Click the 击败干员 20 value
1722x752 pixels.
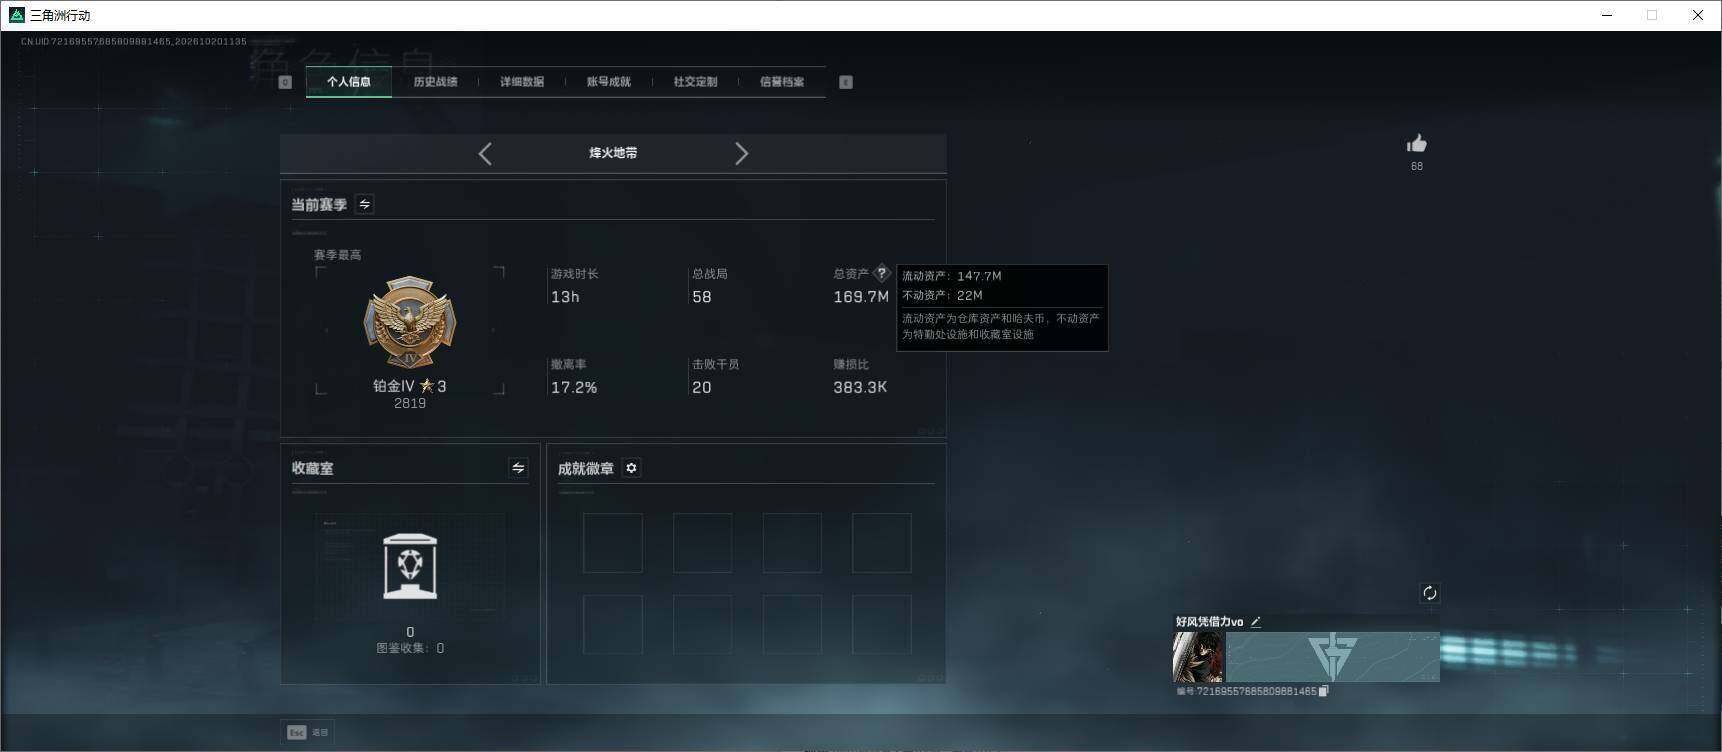(x=702, y=387)
